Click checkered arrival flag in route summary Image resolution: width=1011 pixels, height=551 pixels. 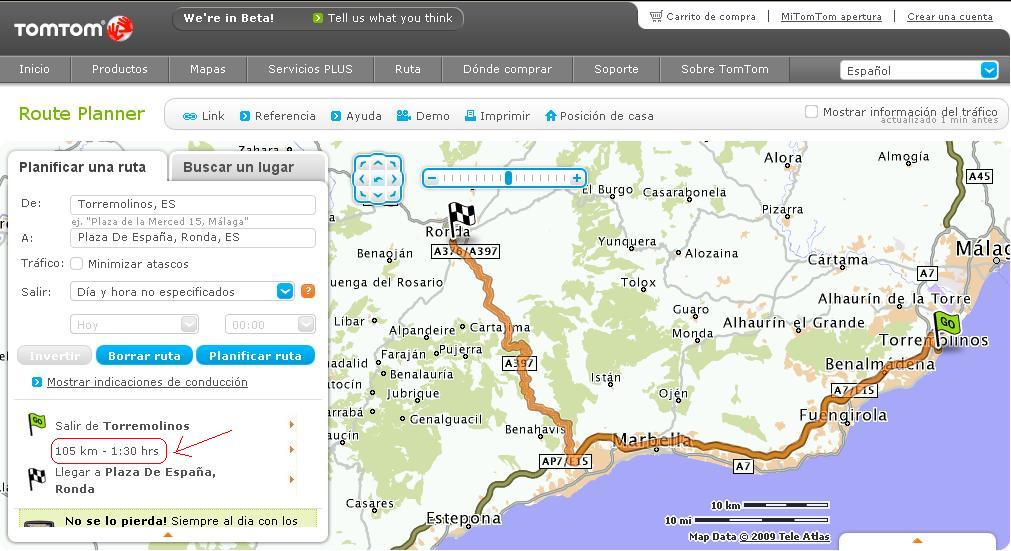(x=36, y=479)
